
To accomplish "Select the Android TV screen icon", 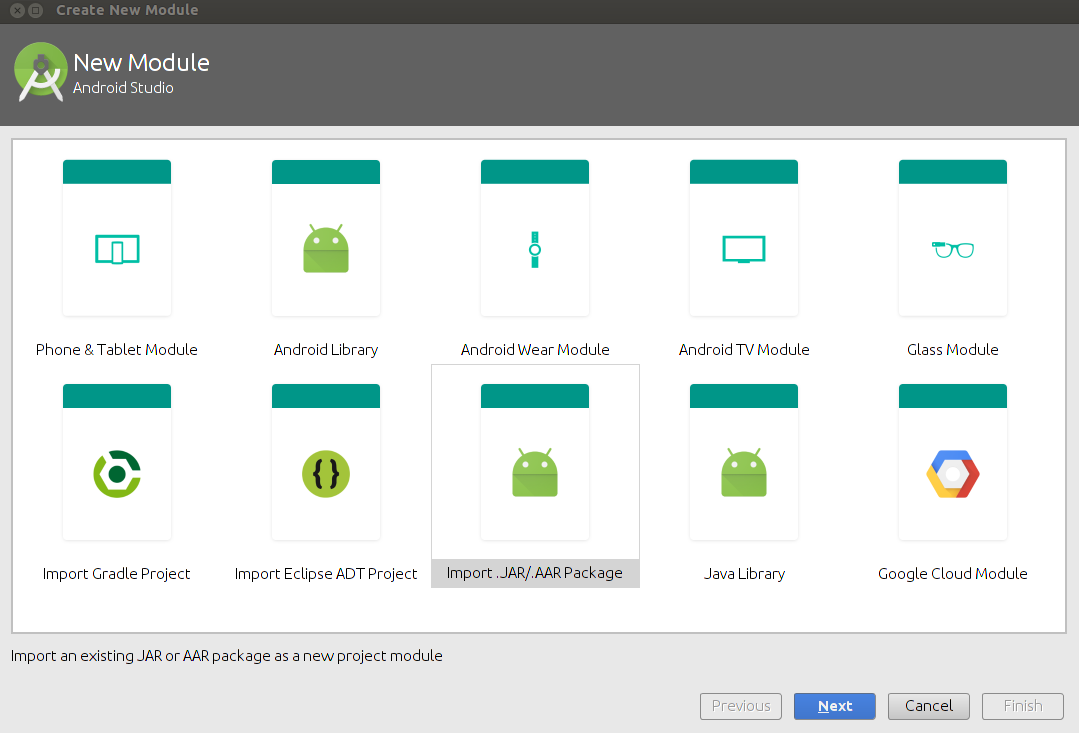I will point(744,249).
